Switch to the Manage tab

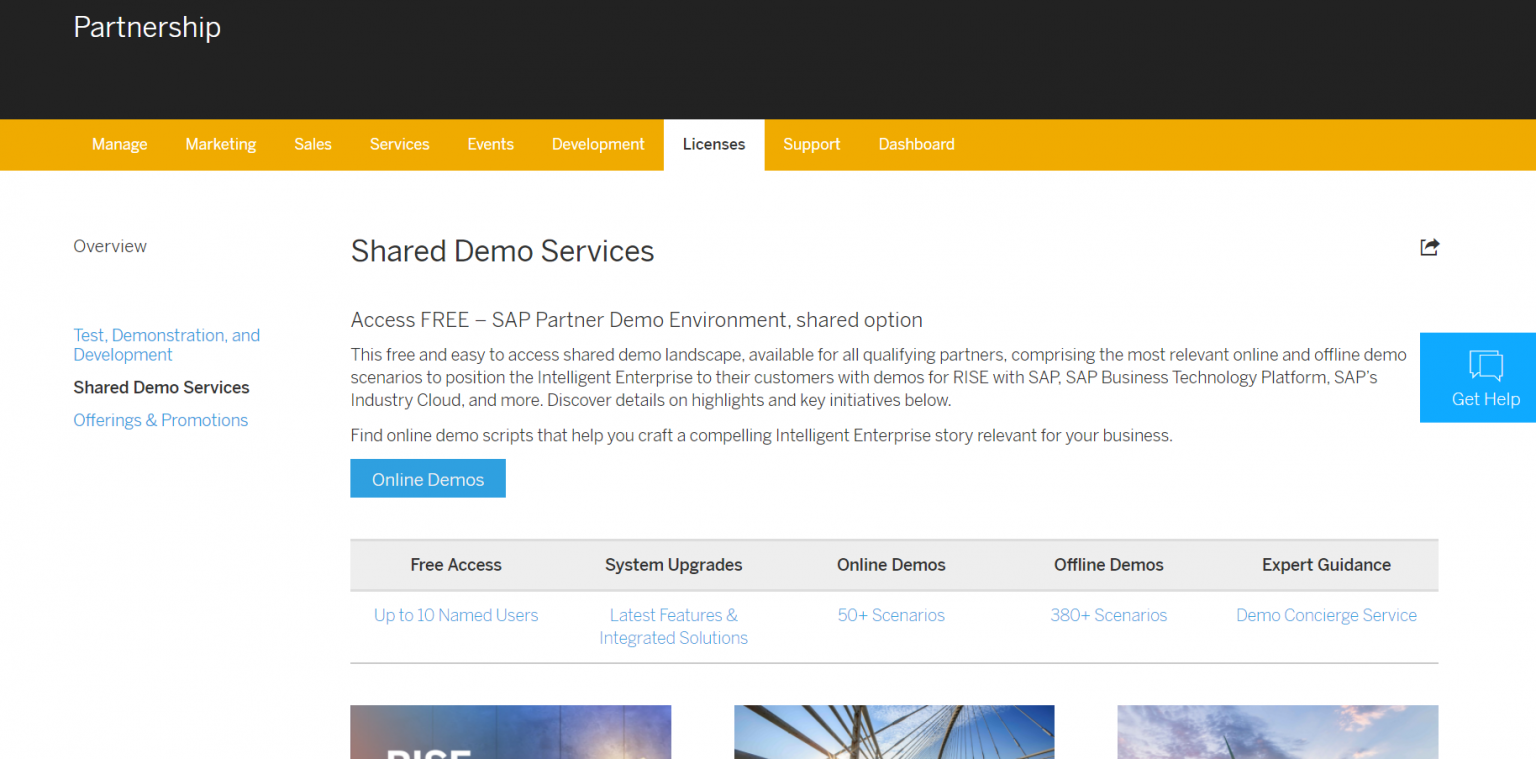pyautogui.click(x=119, y=144)
